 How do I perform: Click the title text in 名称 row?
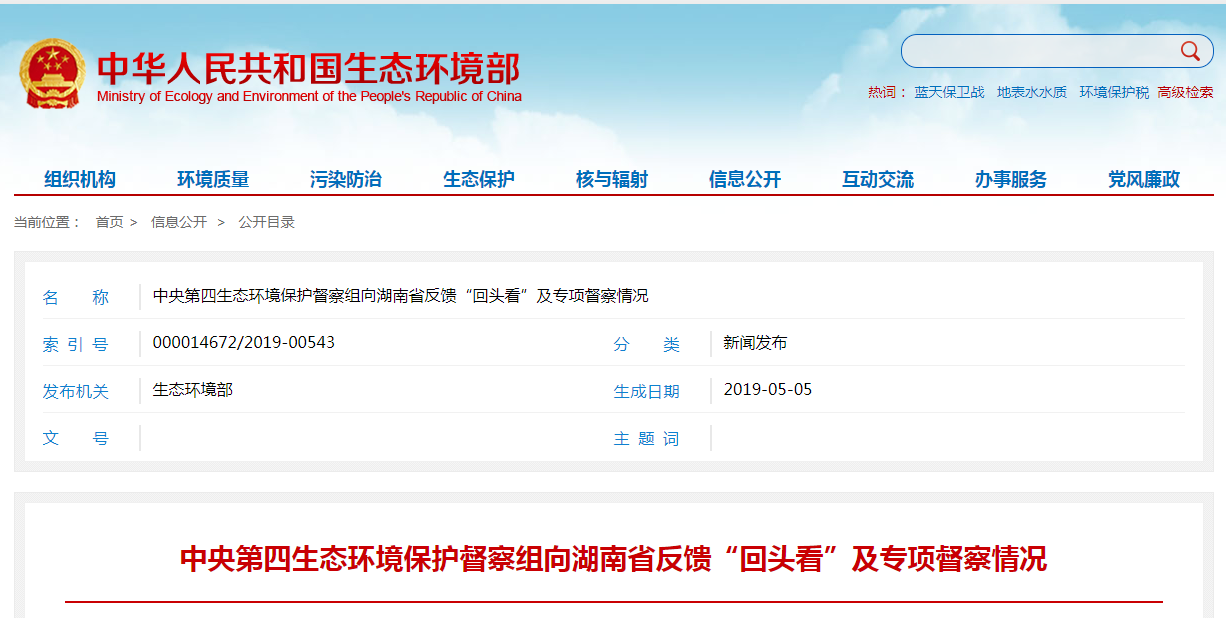[400, 296]
